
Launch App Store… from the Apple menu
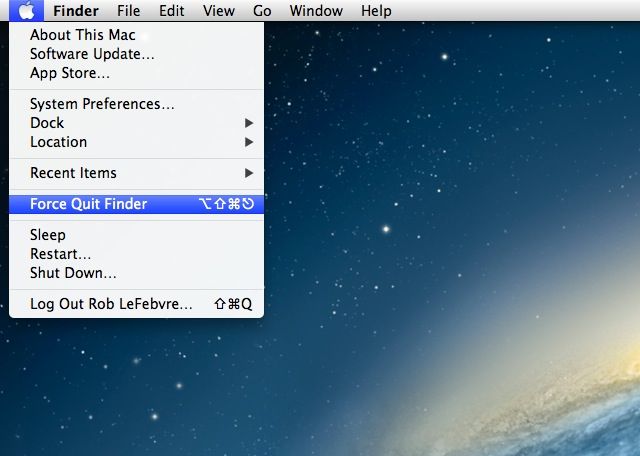pyautogui.click(x=70, y=73)
